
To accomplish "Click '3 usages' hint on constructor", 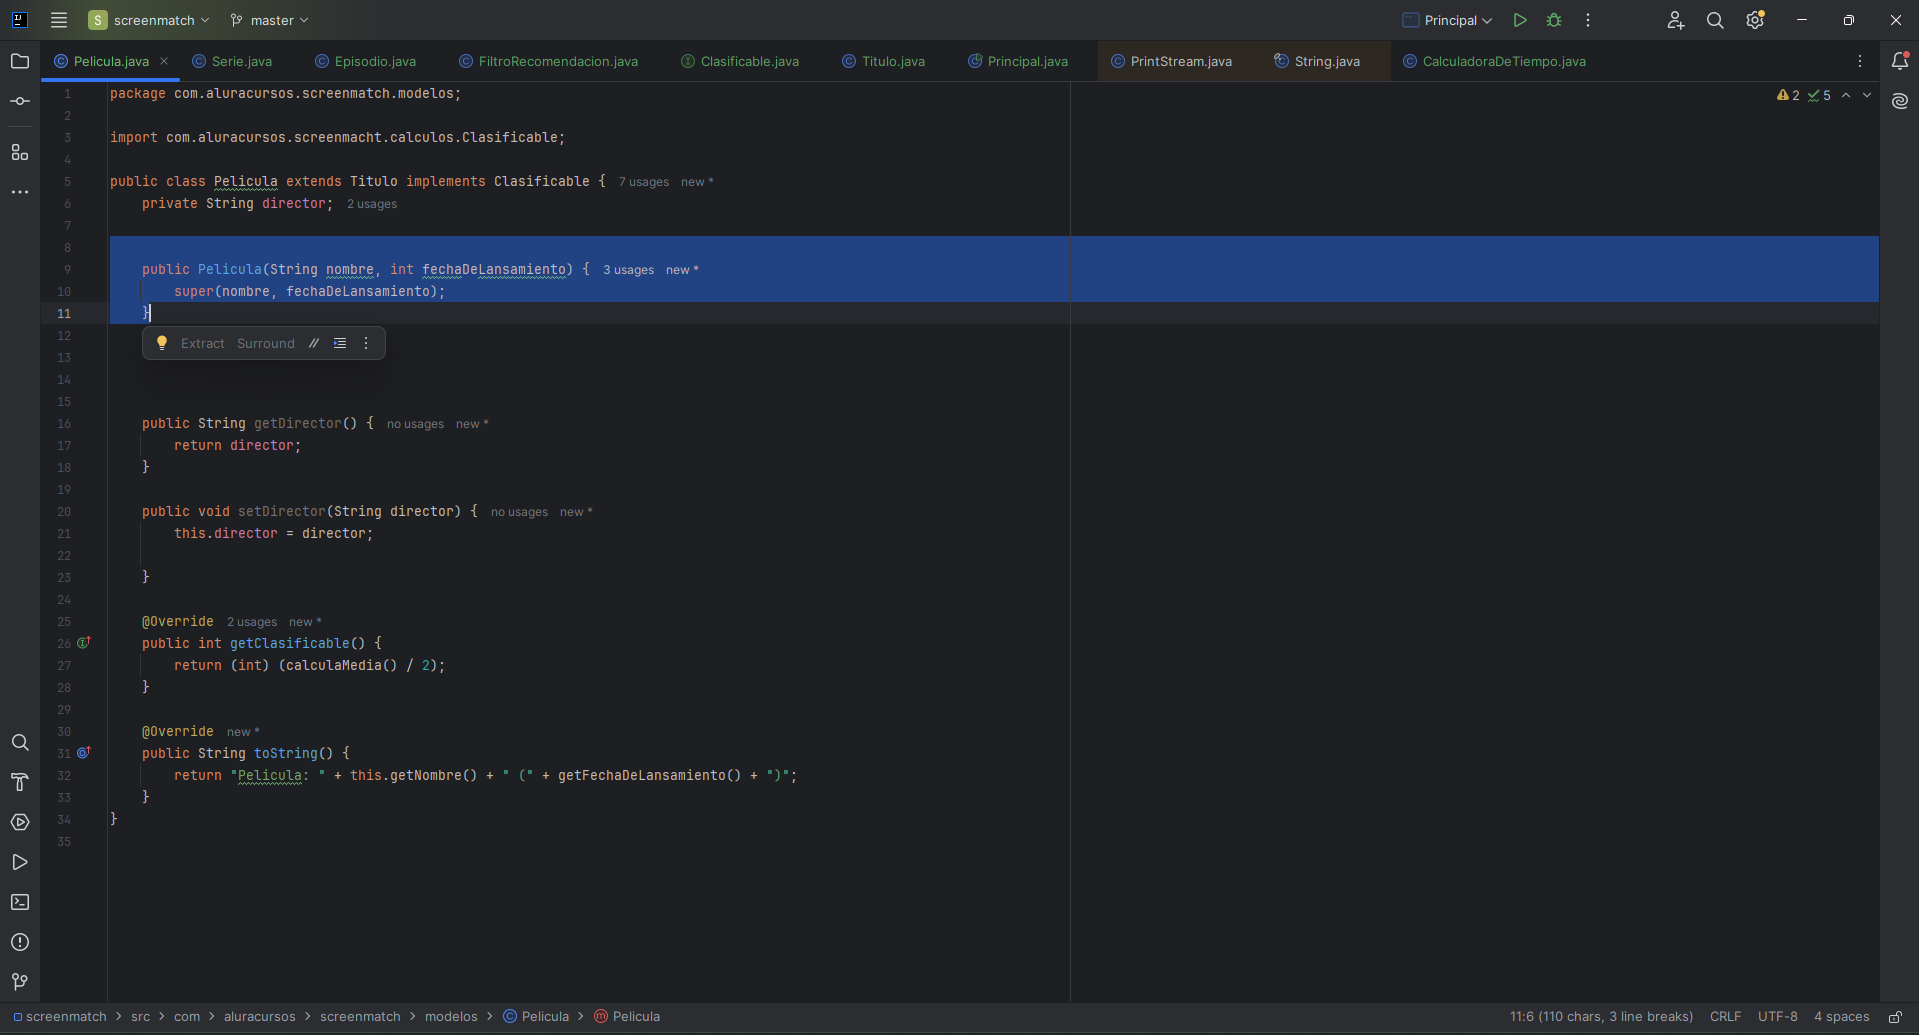I will tap(628, 270).
